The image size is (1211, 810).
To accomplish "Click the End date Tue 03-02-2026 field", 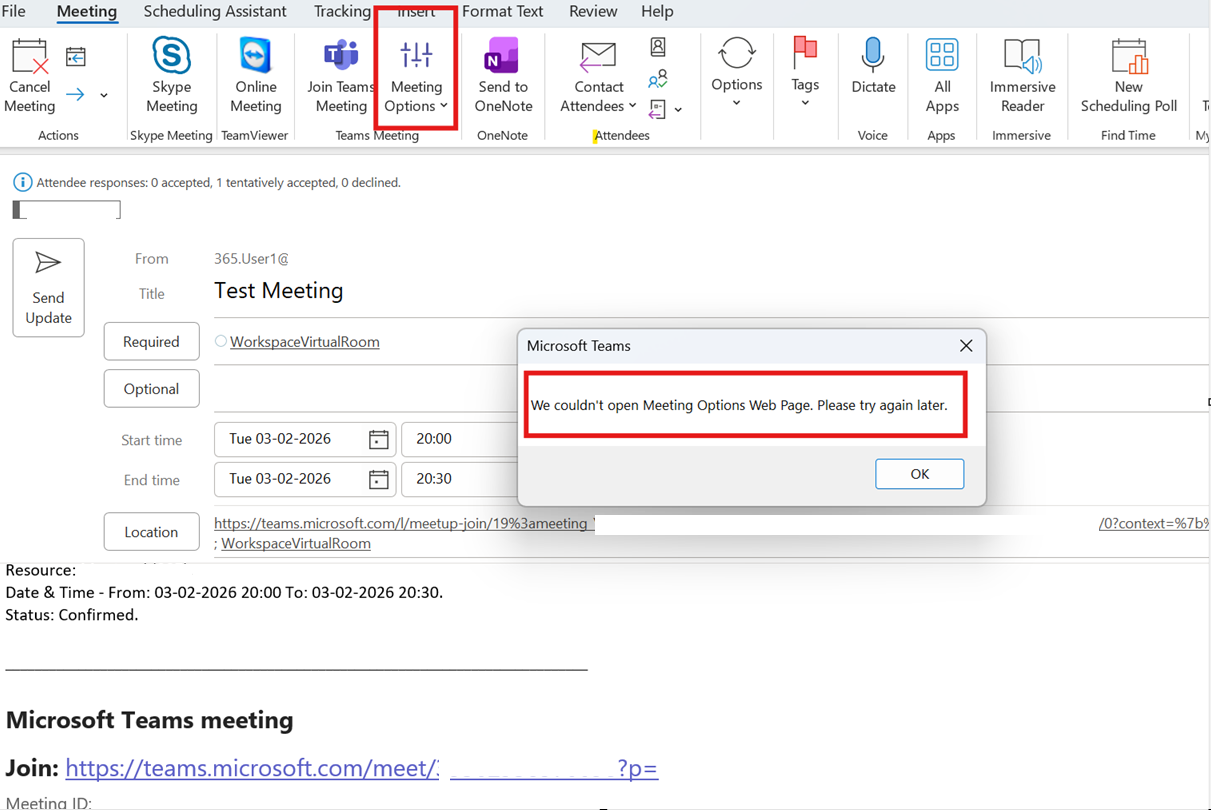I will pyautogui.click(x=305, y=479).
